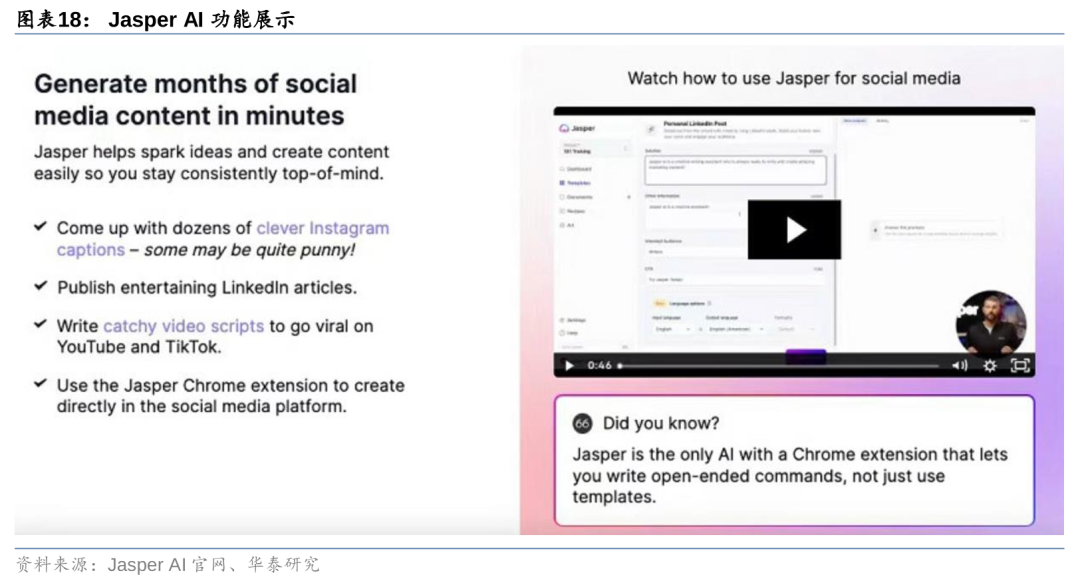
Task: Open the Formality 'Default' dropdown in the video
Action: pos(795,329)
